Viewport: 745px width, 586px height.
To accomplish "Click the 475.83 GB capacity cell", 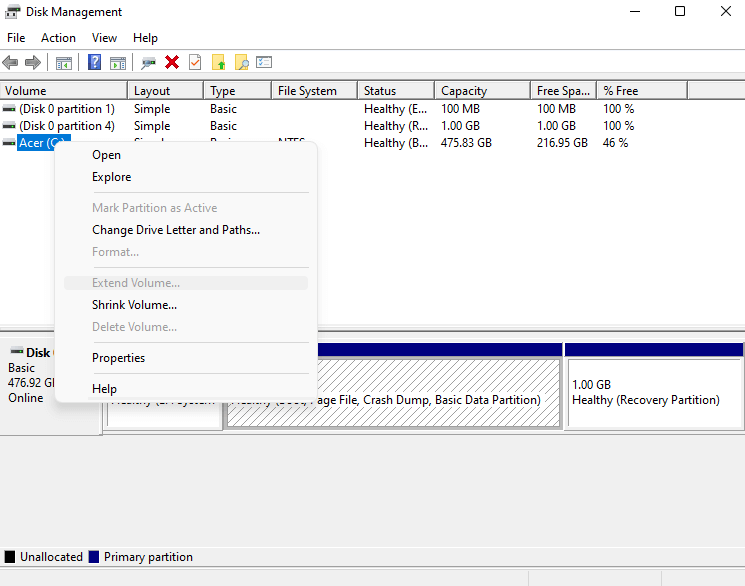I will [x=466, y=143].
